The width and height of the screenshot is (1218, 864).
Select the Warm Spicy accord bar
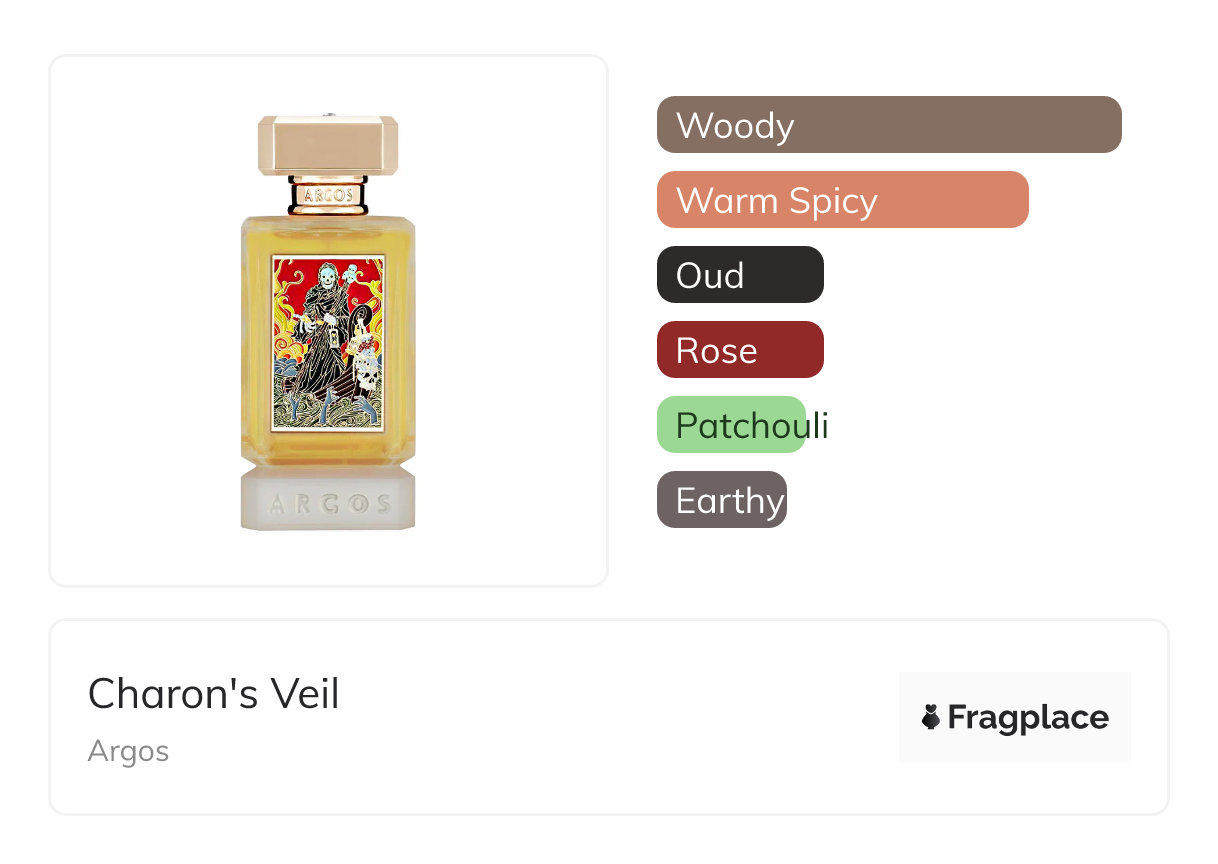842,200
